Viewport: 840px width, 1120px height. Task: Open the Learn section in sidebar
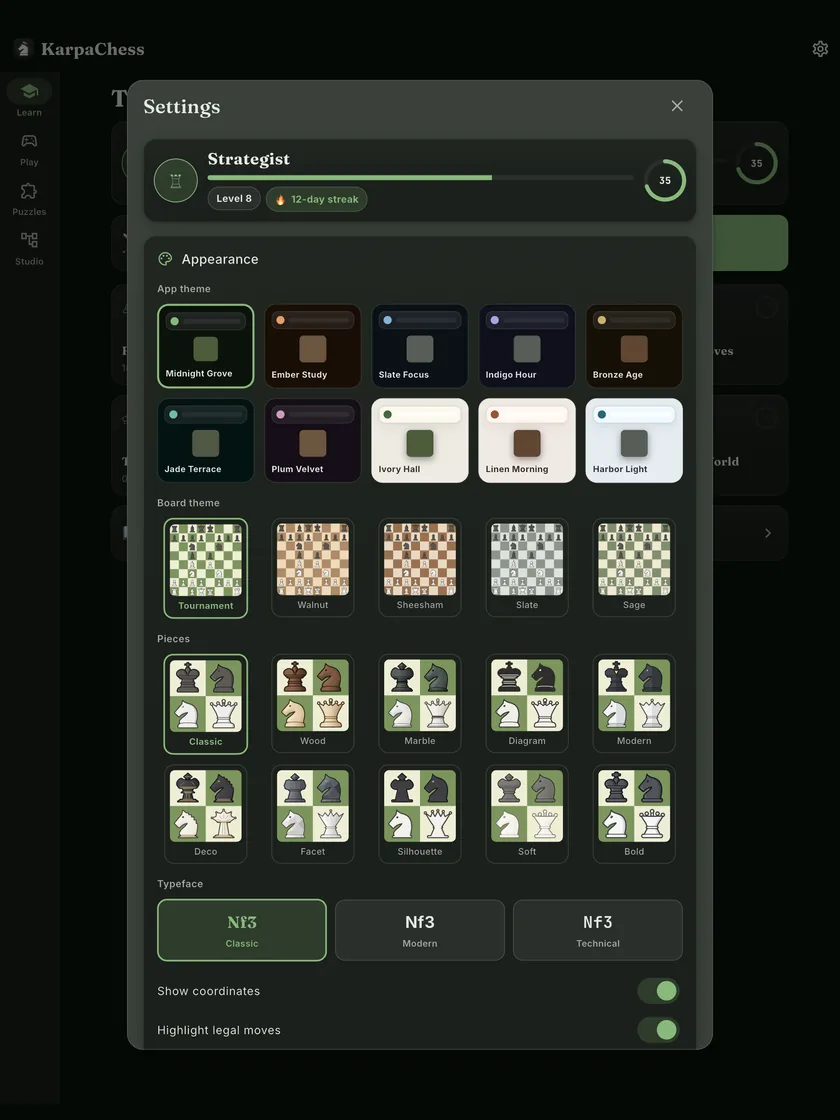[29, 98]
